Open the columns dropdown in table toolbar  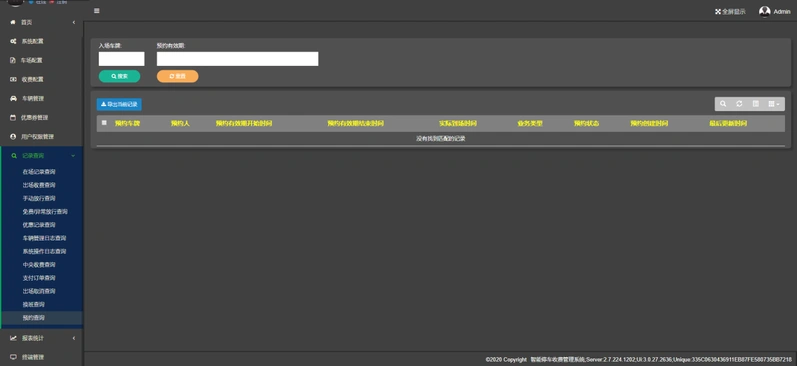click(x=774, y=104)
